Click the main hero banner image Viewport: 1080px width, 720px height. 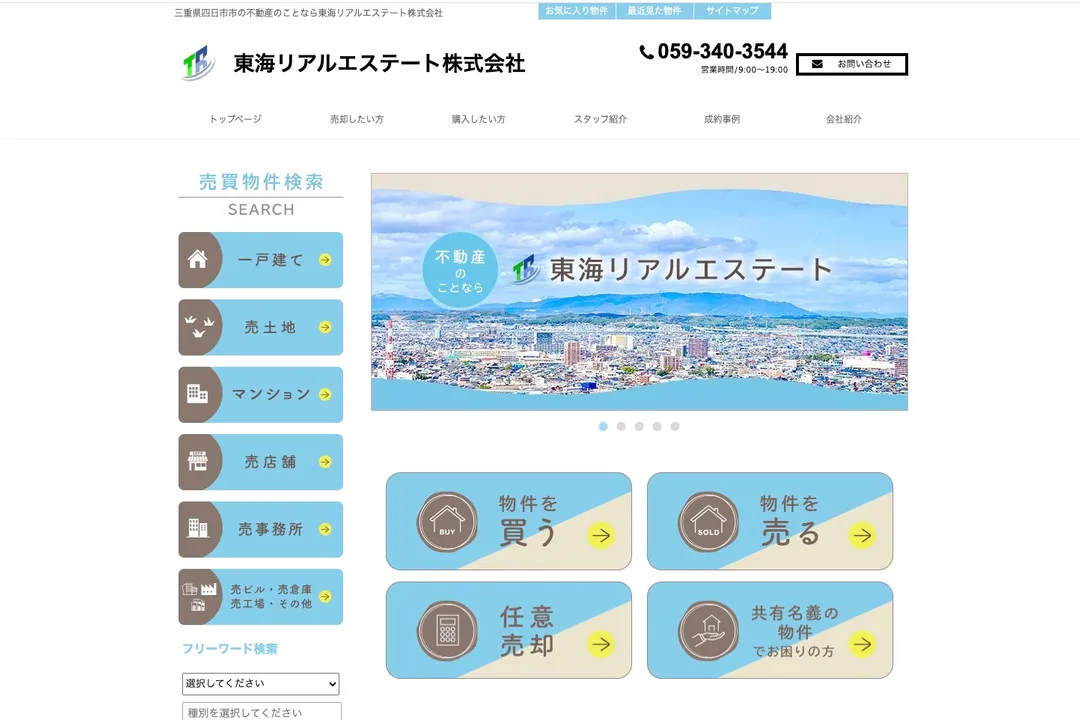[639, 292]
